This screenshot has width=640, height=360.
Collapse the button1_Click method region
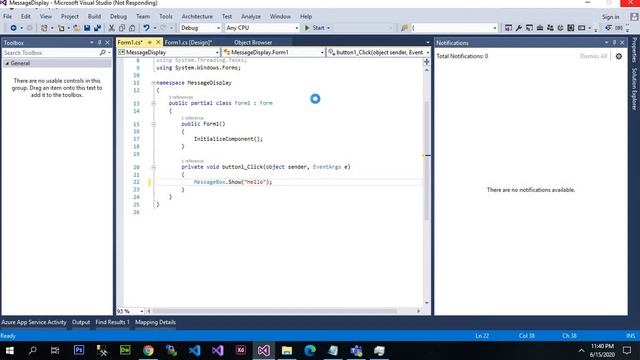point(154,167)
